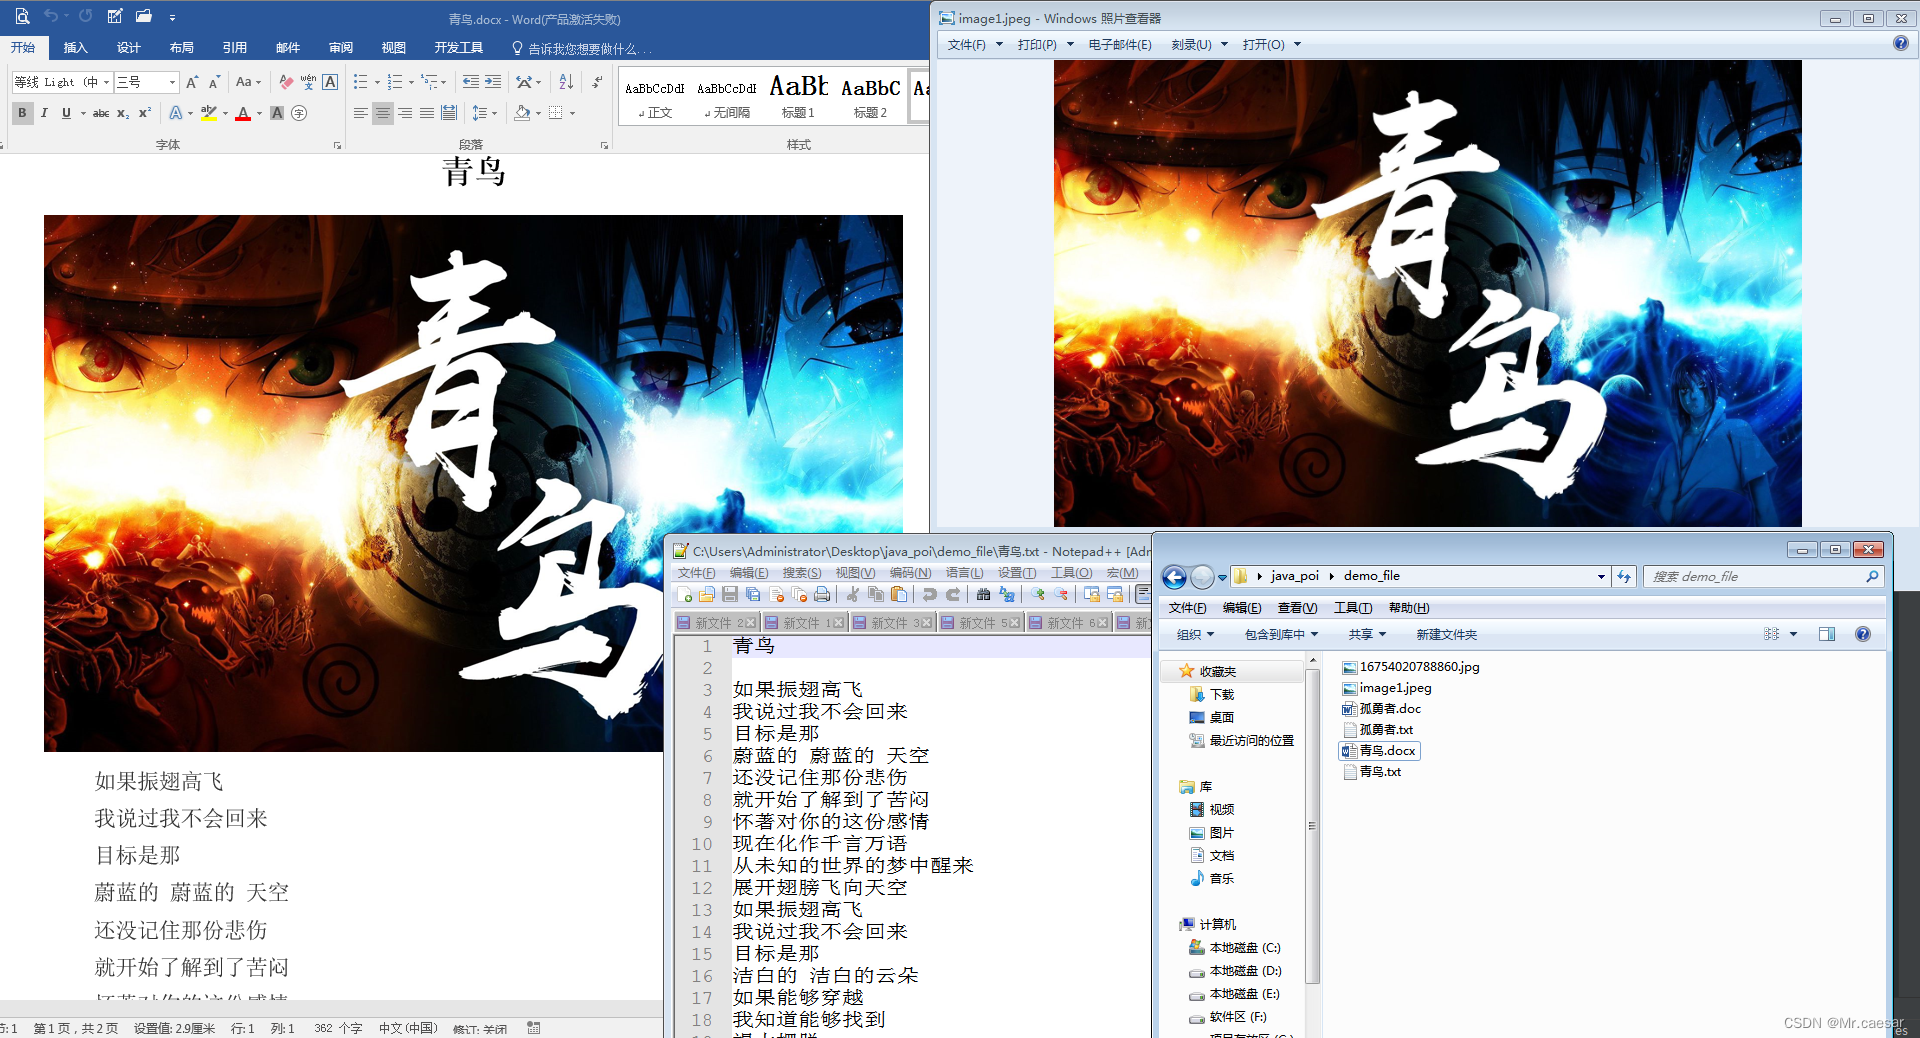Click the Word phonetic guide (wén) icon
The height and width of the screenshot is (1038, 1920).
click(308, 82)
